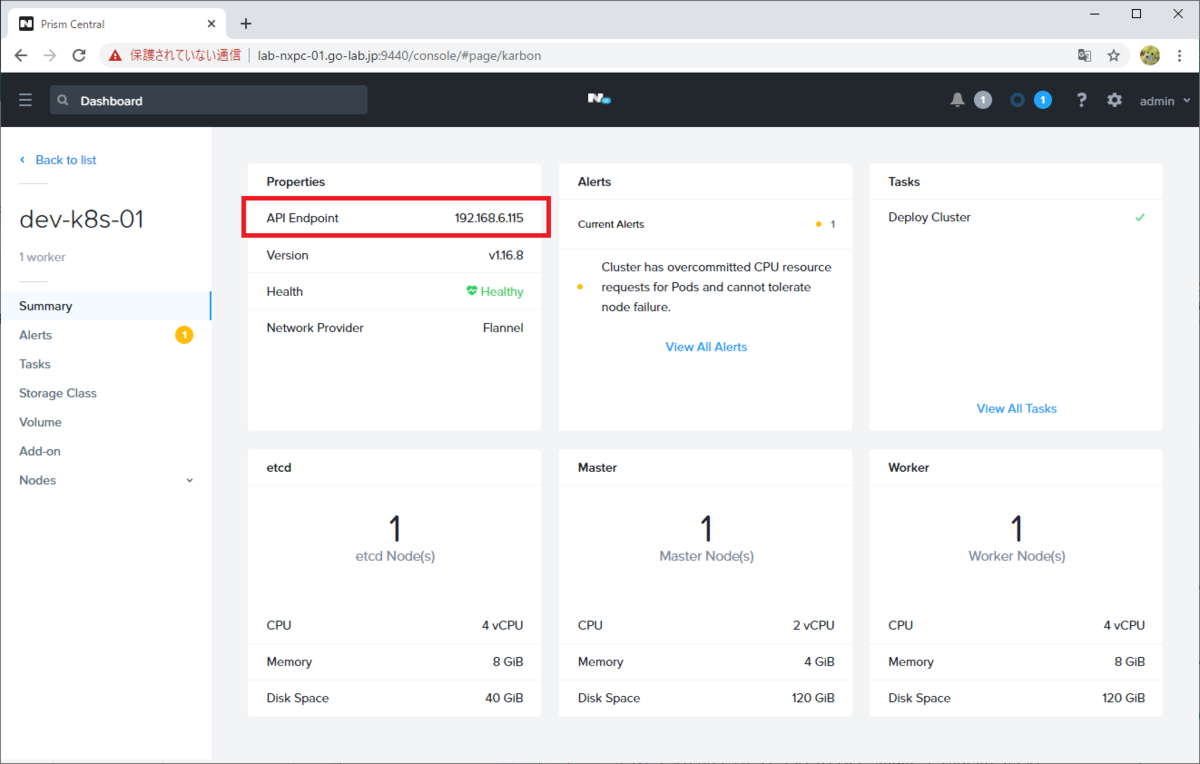The width and height of the screenshot is (1200, 764).
Task: Click the Deploy Cluster task row
Action: click(x=1016, y=217)
